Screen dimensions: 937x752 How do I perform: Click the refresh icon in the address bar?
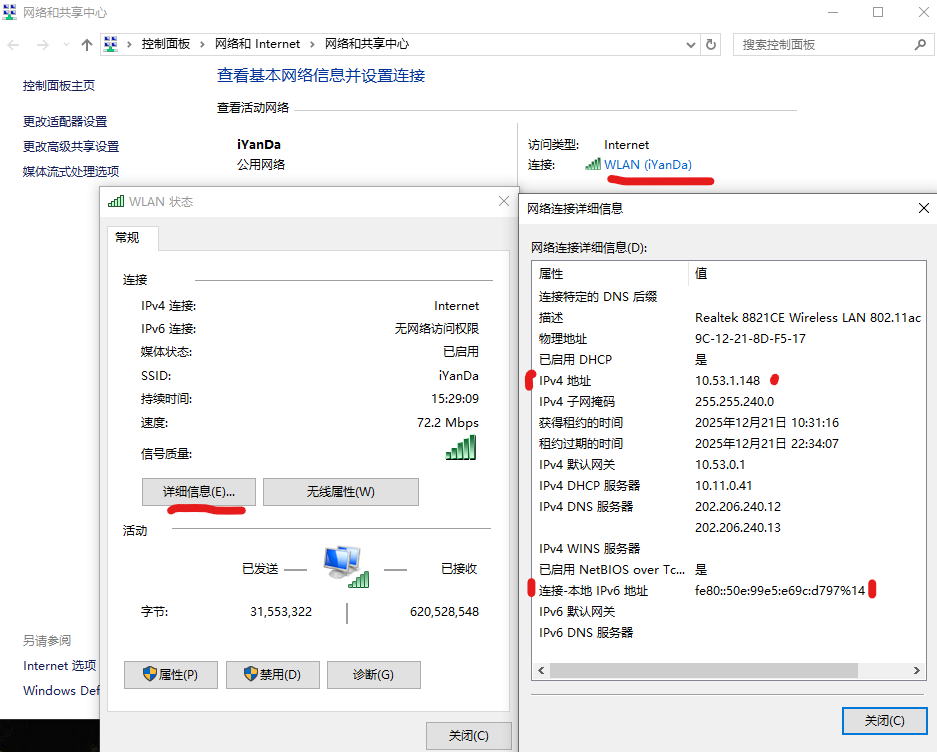pos(710,44)
